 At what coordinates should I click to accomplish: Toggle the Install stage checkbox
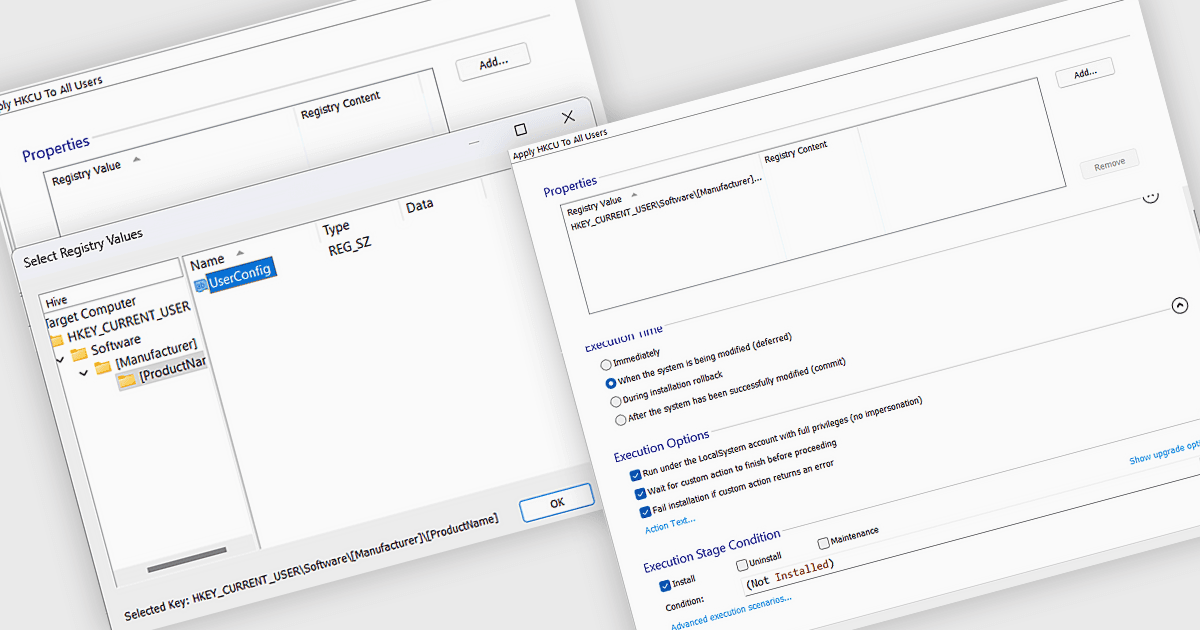(x=665, y=586)
